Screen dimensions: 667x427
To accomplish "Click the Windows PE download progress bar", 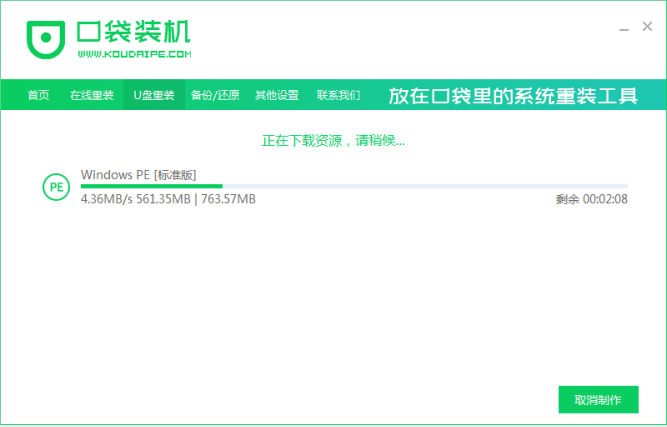I will click(353, 186).
